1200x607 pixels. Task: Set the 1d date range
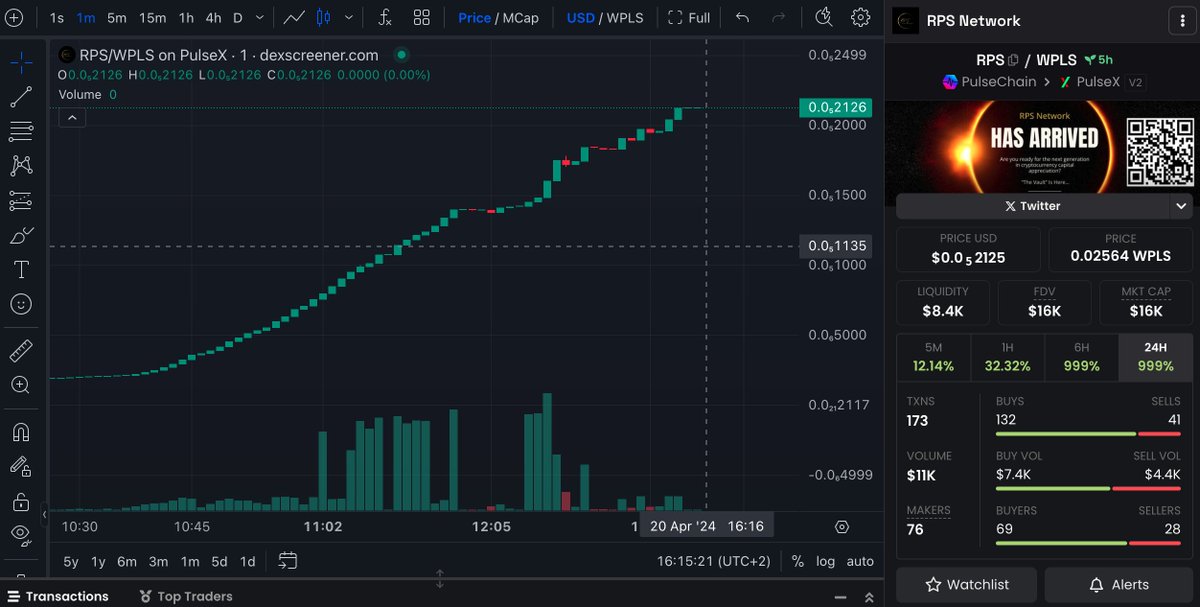tap(247, 561)
